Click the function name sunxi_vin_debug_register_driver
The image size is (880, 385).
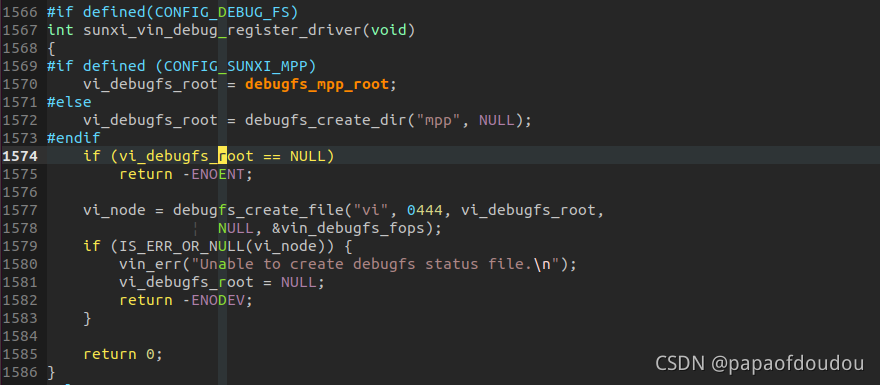(222, 30)
